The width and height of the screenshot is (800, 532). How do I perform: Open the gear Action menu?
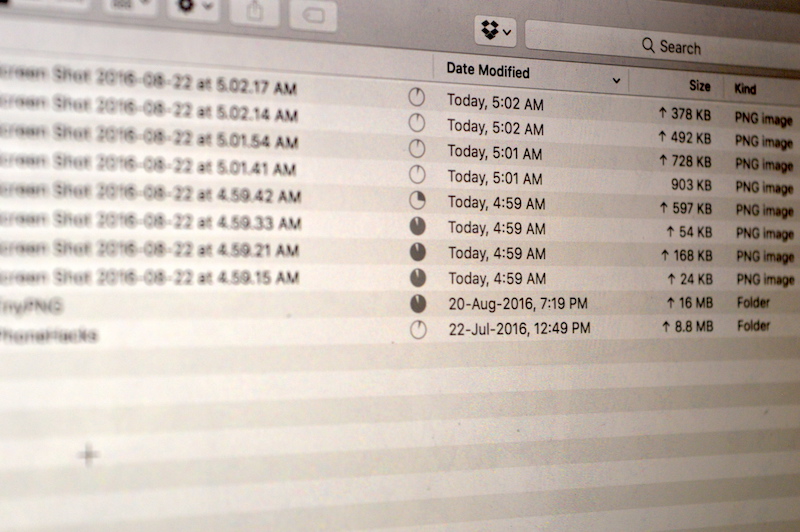pos(190,6)
